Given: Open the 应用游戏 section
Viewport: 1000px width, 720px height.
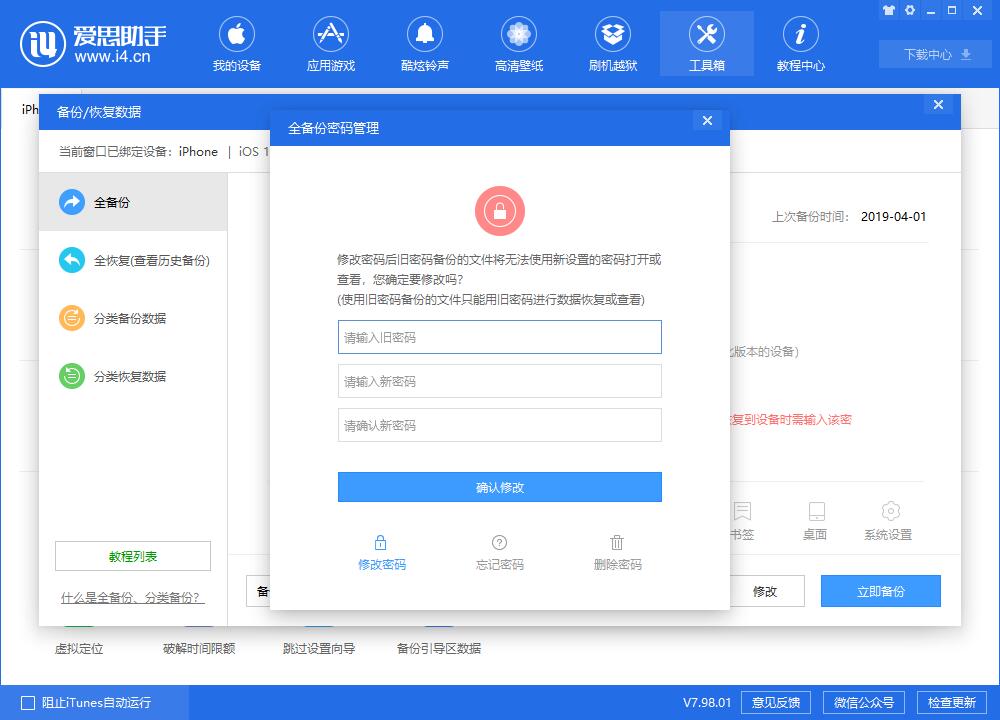Looking at the screenshot, I should [331, 43].
